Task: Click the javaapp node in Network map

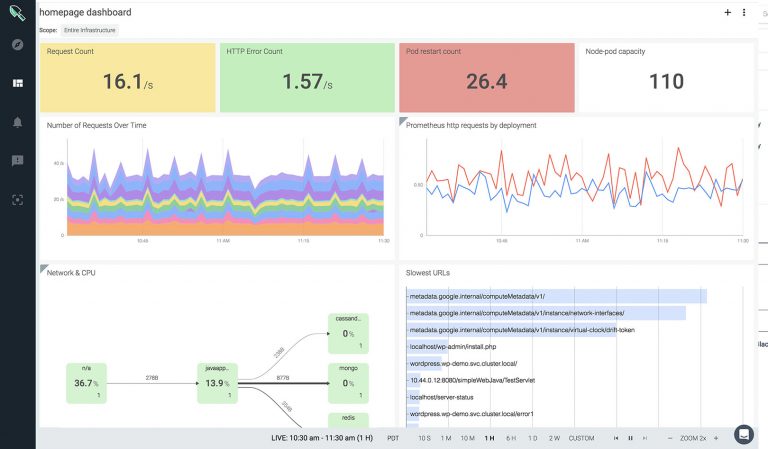Action: 214,382
